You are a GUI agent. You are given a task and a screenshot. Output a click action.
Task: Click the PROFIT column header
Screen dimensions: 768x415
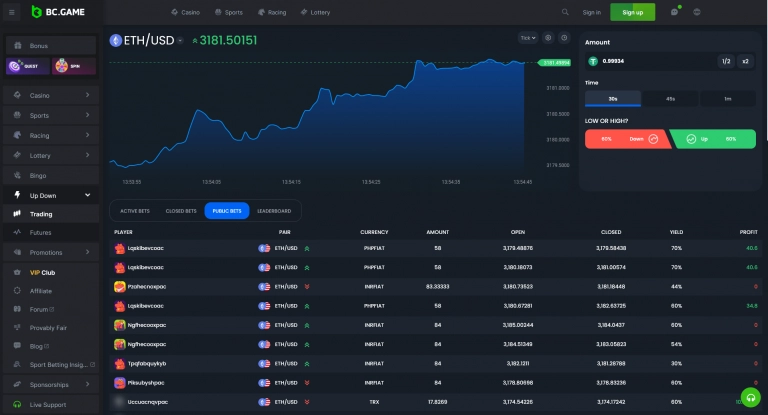coord(748,232)
